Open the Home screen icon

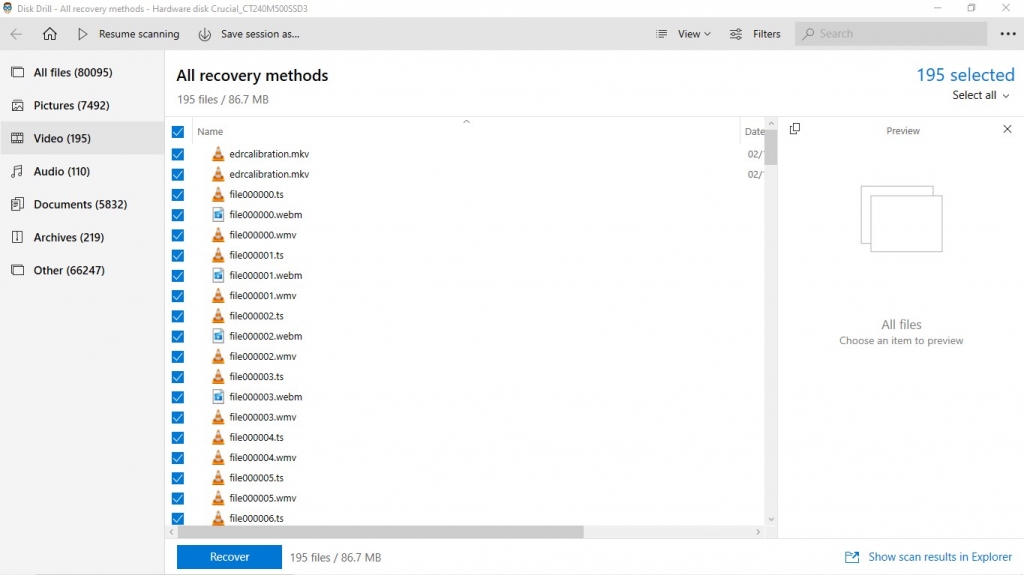[50, 34]
